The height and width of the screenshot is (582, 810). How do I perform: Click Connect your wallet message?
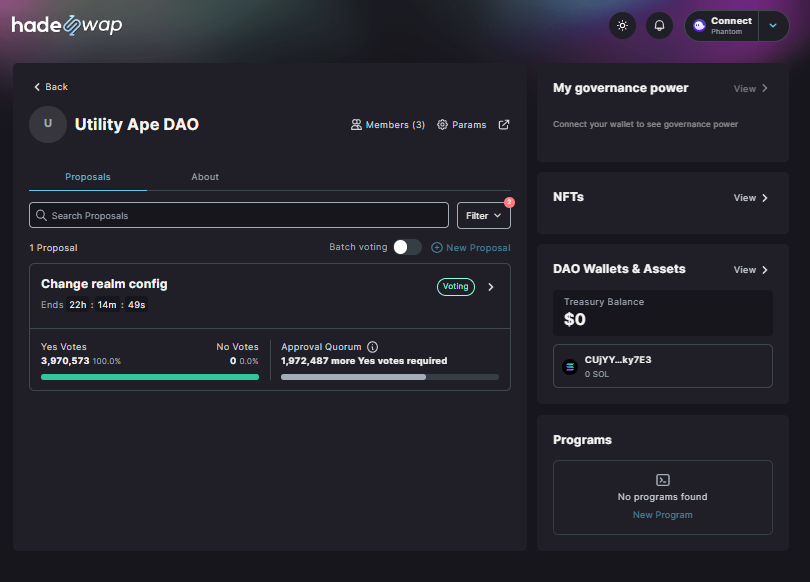(645, 124)
